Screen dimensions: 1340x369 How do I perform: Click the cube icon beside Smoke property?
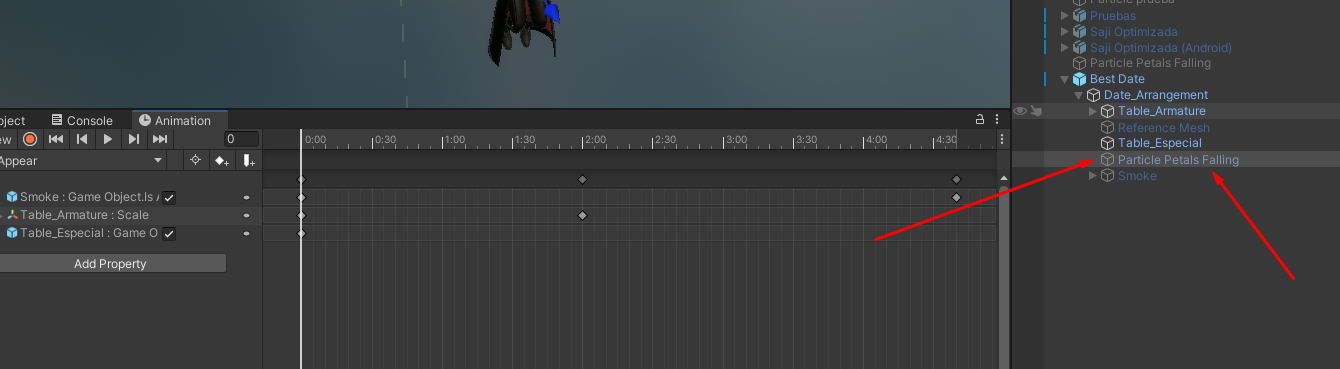coord(12,197)
